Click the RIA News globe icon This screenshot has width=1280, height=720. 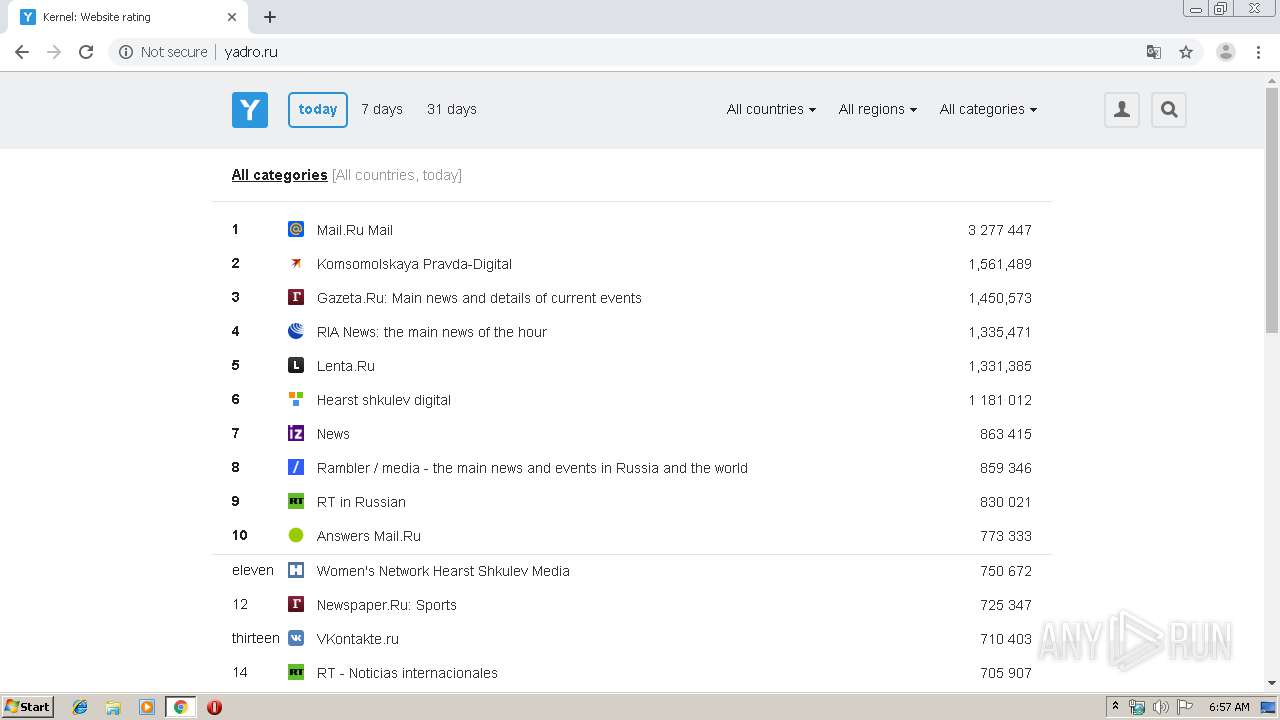(x=296, y=331)
